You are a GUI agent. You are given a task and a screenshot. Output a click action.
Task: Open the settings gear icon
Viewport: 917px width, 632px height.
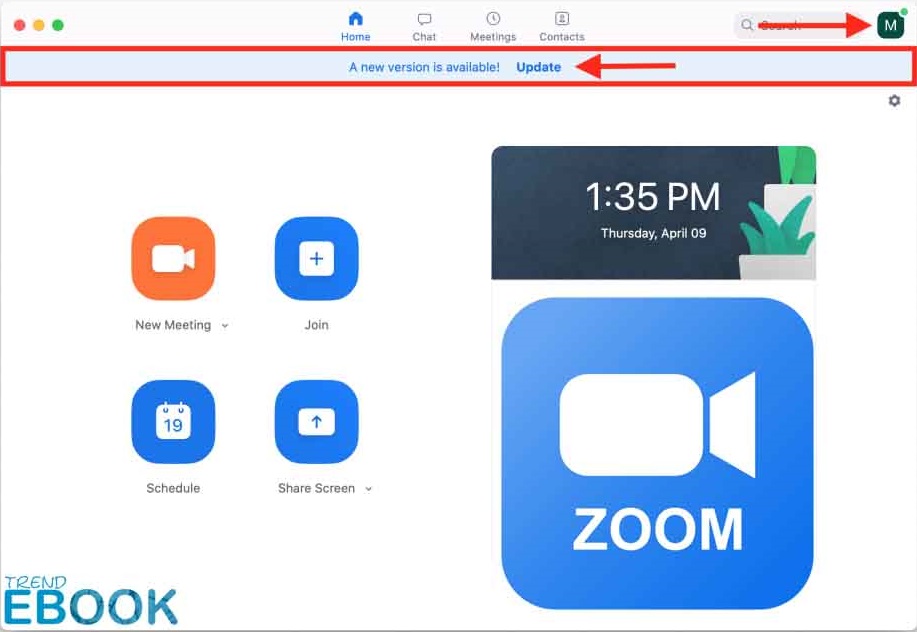tap(894, 101)
